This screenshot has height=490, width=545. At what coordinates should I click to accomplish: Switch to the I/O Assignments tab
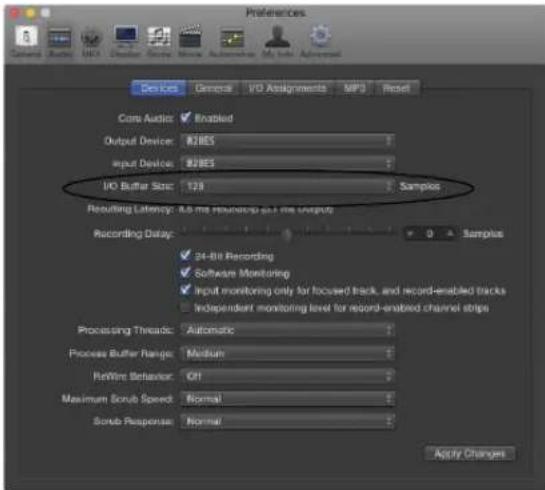(287, 88)
